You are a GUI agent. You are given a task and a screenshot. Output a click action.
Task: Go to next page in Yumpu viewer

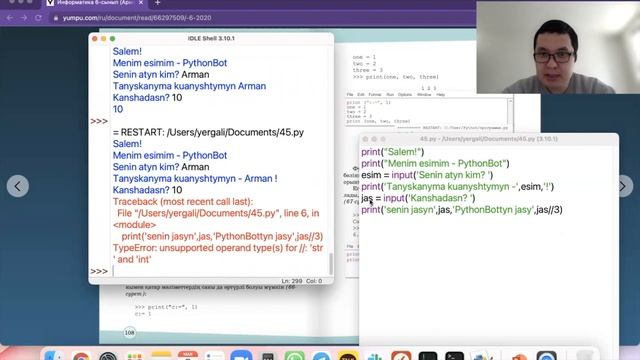pyautogui.click(x=623, y=186)
